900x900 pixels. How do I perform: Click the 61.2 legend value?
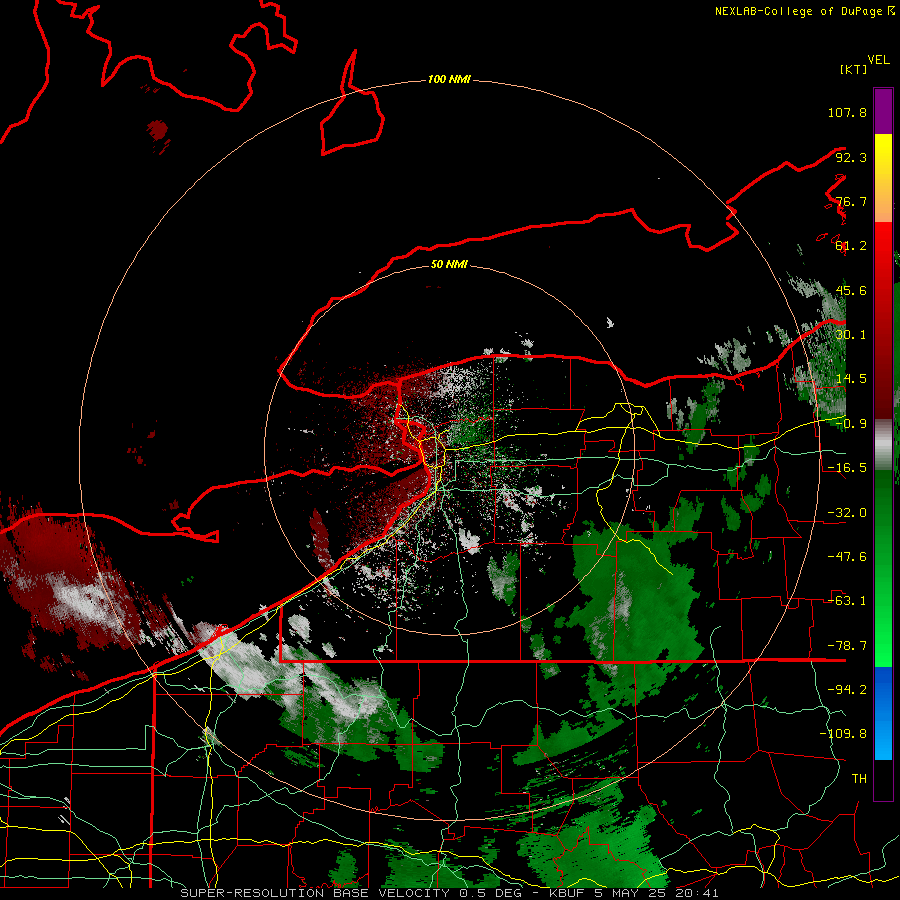click(851, 246)
